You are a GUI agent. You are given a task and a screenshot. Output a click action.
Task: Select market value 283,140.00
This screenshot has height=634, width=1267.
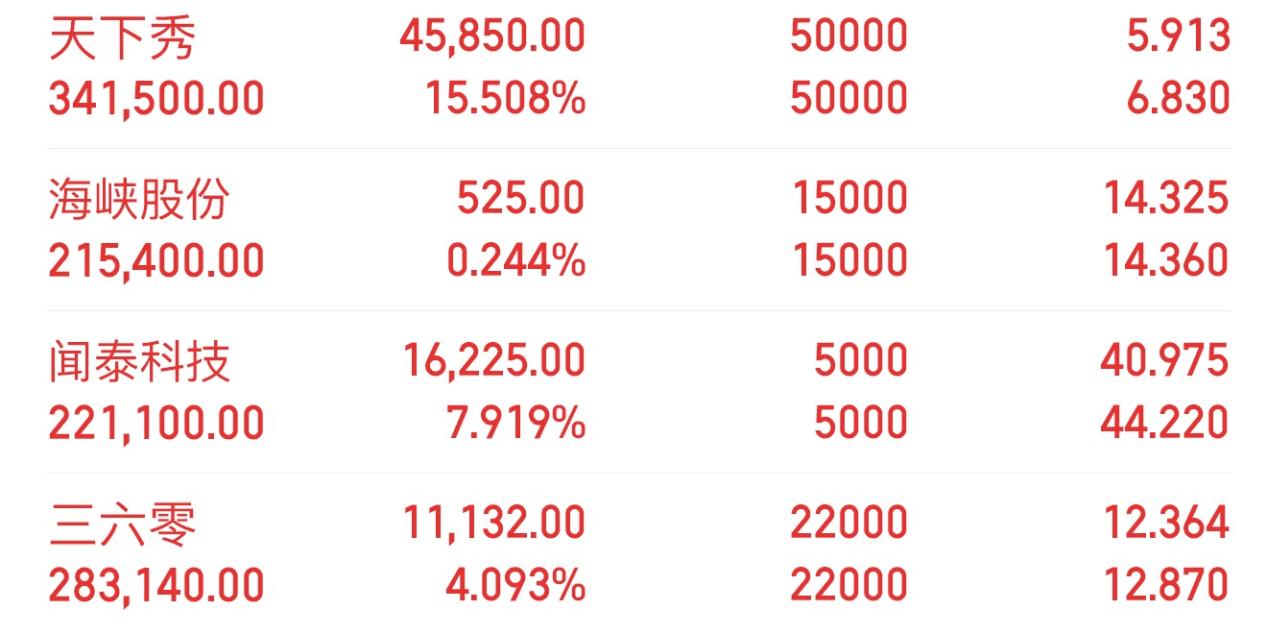click(157, 585)
